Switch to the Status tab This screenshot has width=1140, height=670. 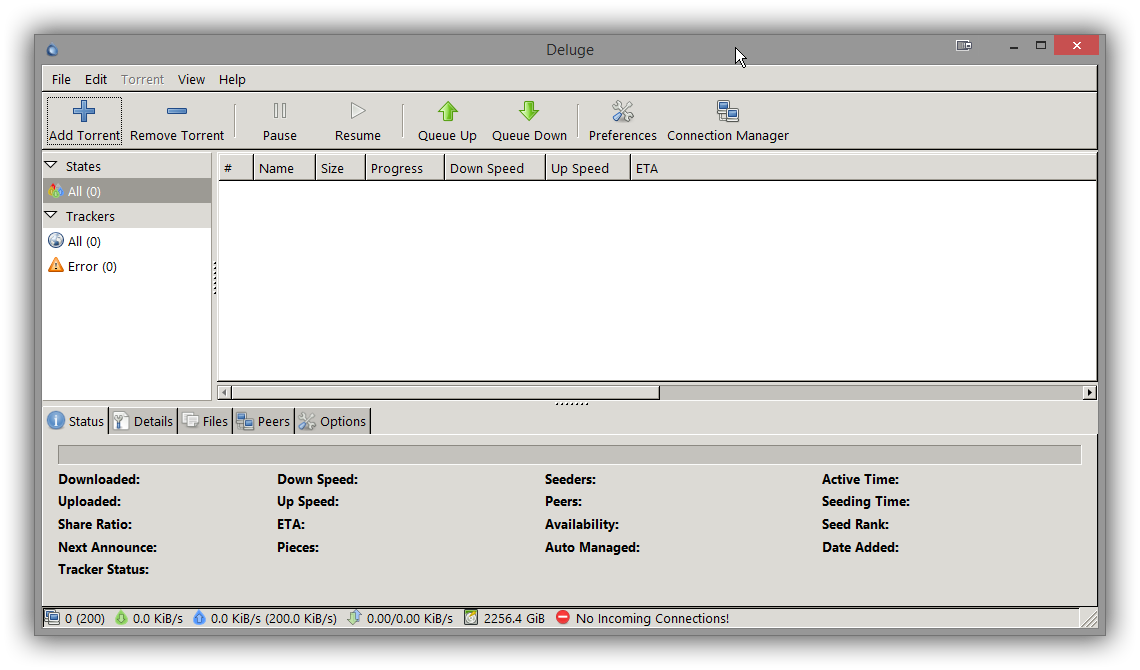click(x=76, y=421)
